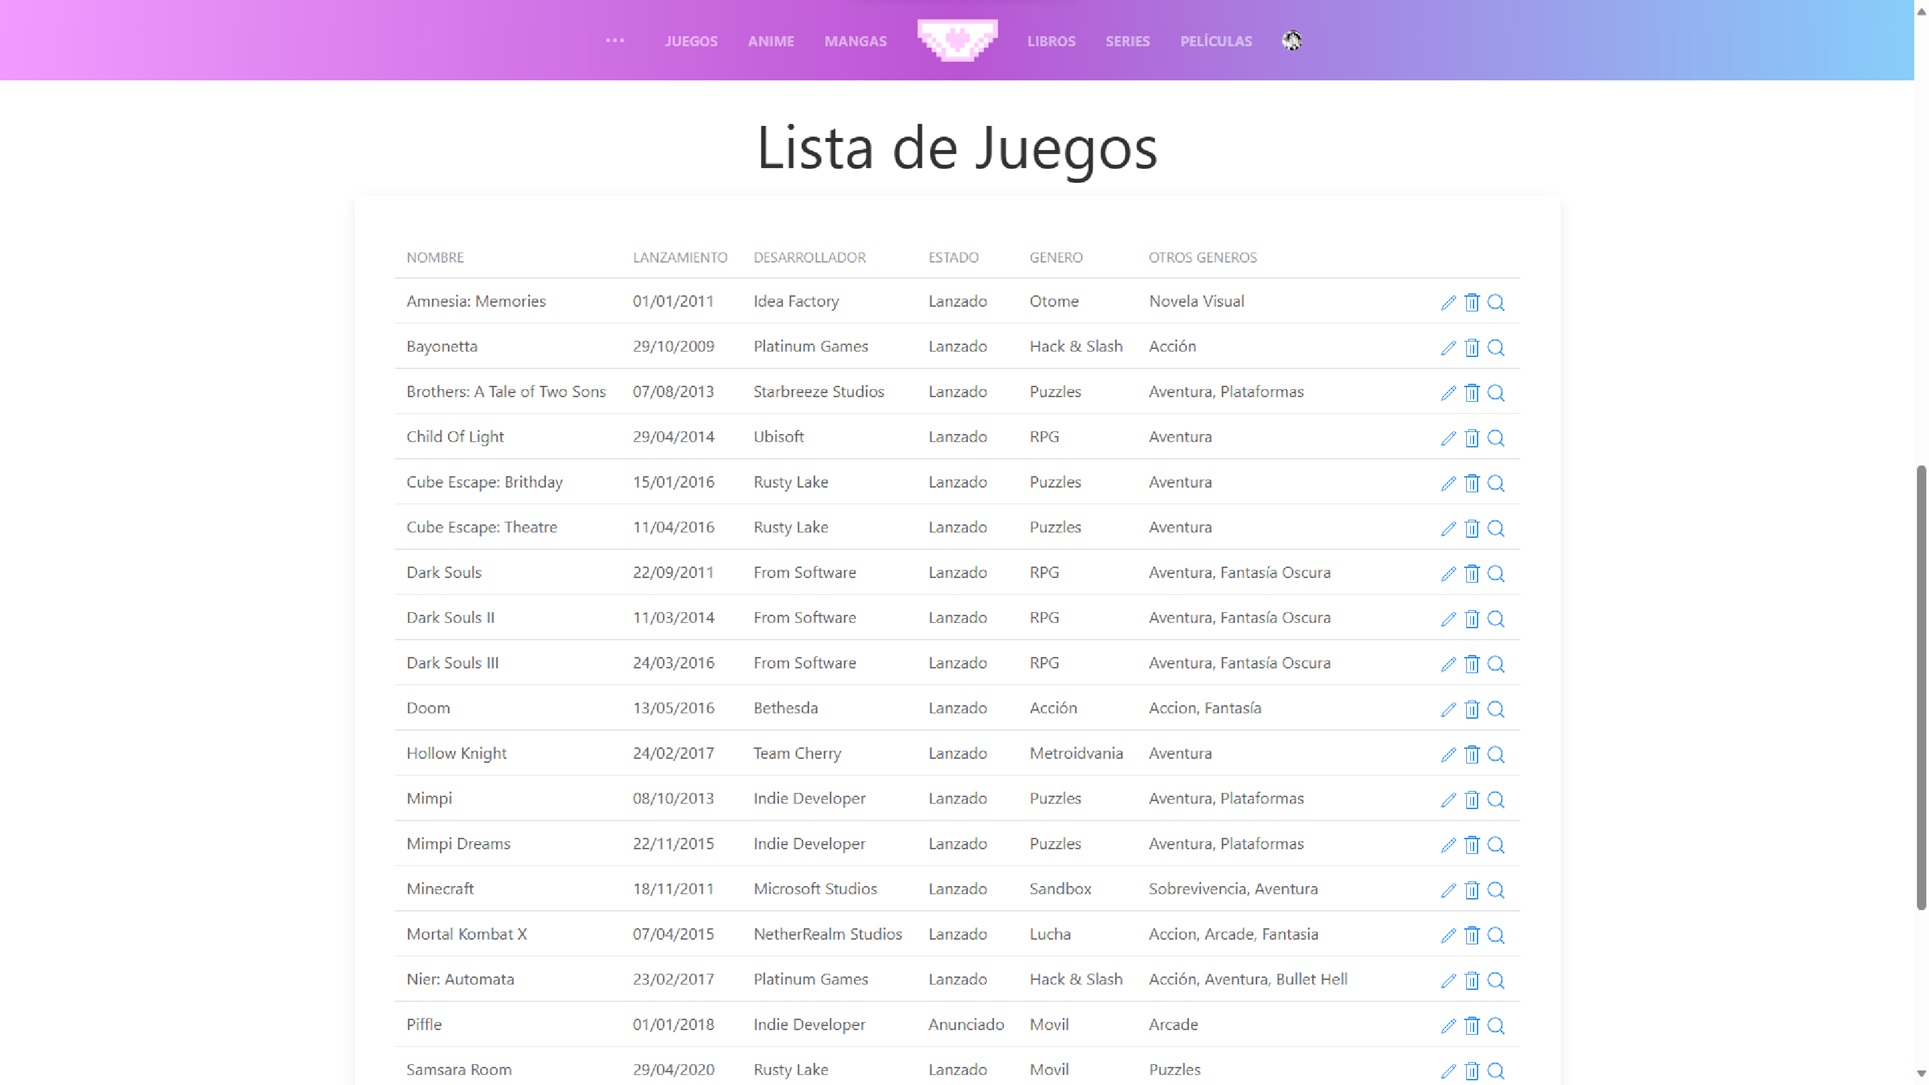Open the user avatar icon in navbar
This screenshot has height=1085, width=1929.
point(1291,40)
